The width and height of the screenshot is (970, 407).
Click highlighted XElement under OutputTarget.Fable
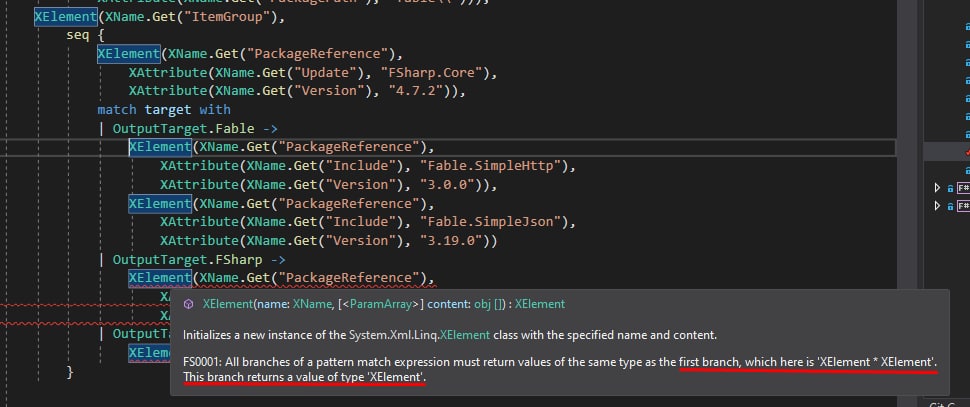click(160, 147)
